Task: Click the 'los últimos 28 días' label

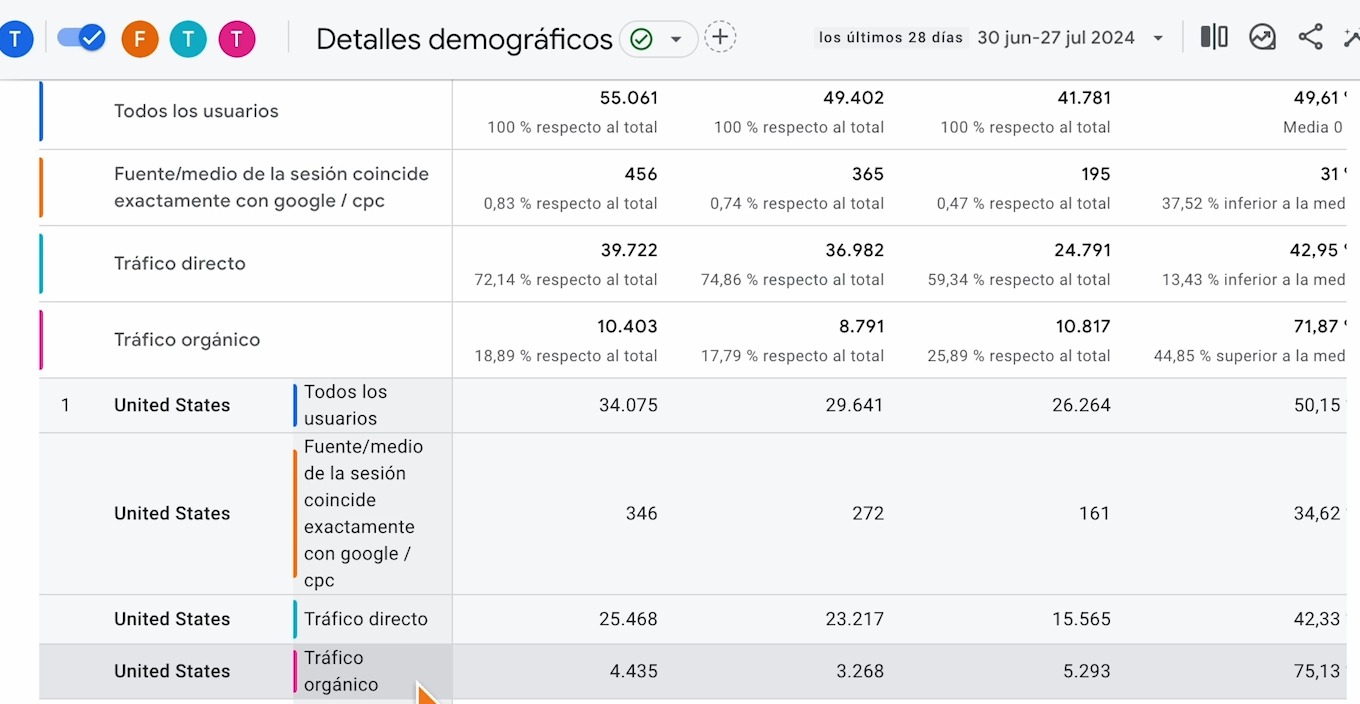Action: tap(891, 38)
